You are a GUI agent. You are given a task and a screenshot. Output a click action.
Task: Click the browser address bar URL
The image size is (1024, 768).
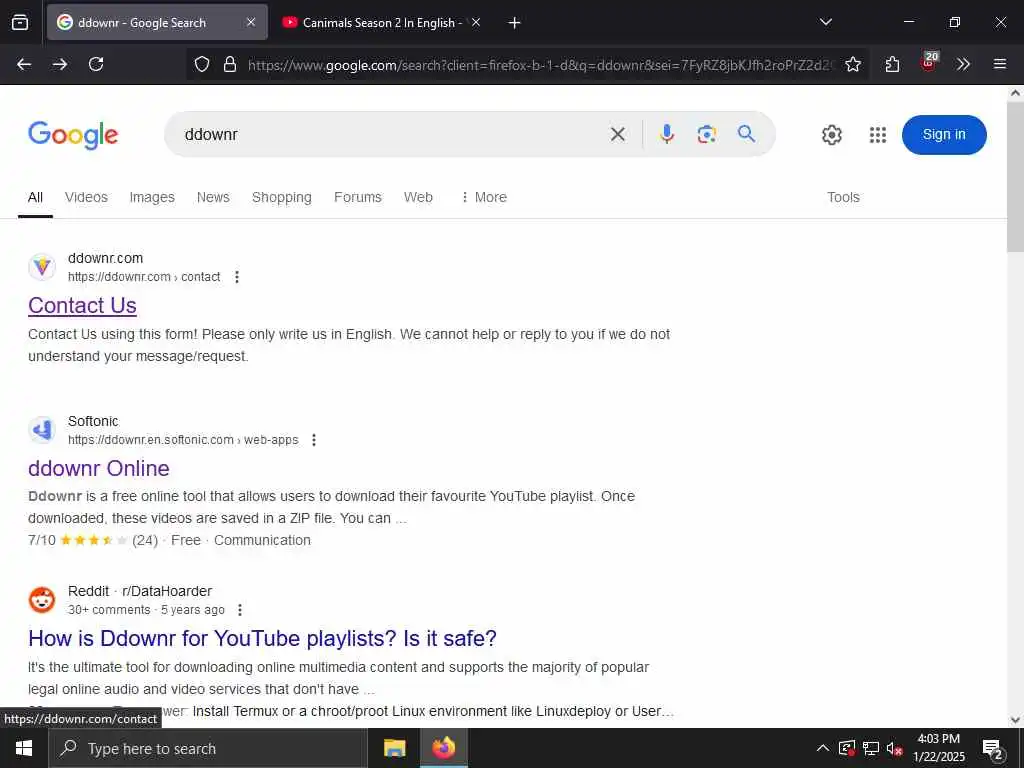coord(540,65)
